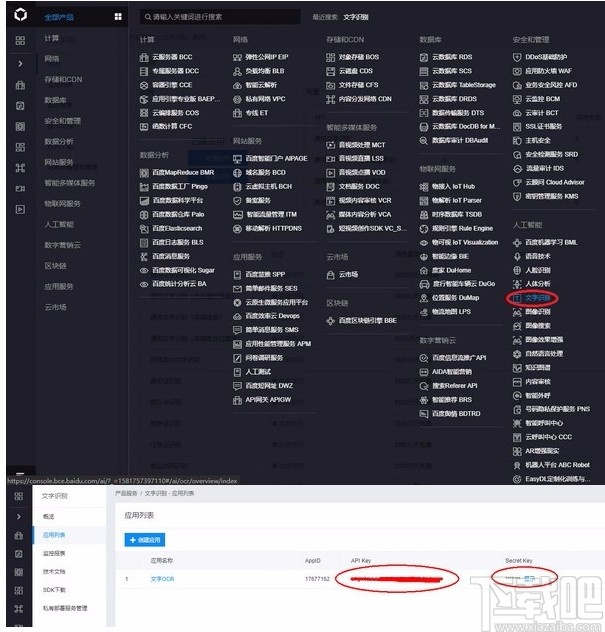This screenshot has height=632, width=605.
Task: Click the icon beside 密钥管理服务 KMS
Action: coord(517,197)
